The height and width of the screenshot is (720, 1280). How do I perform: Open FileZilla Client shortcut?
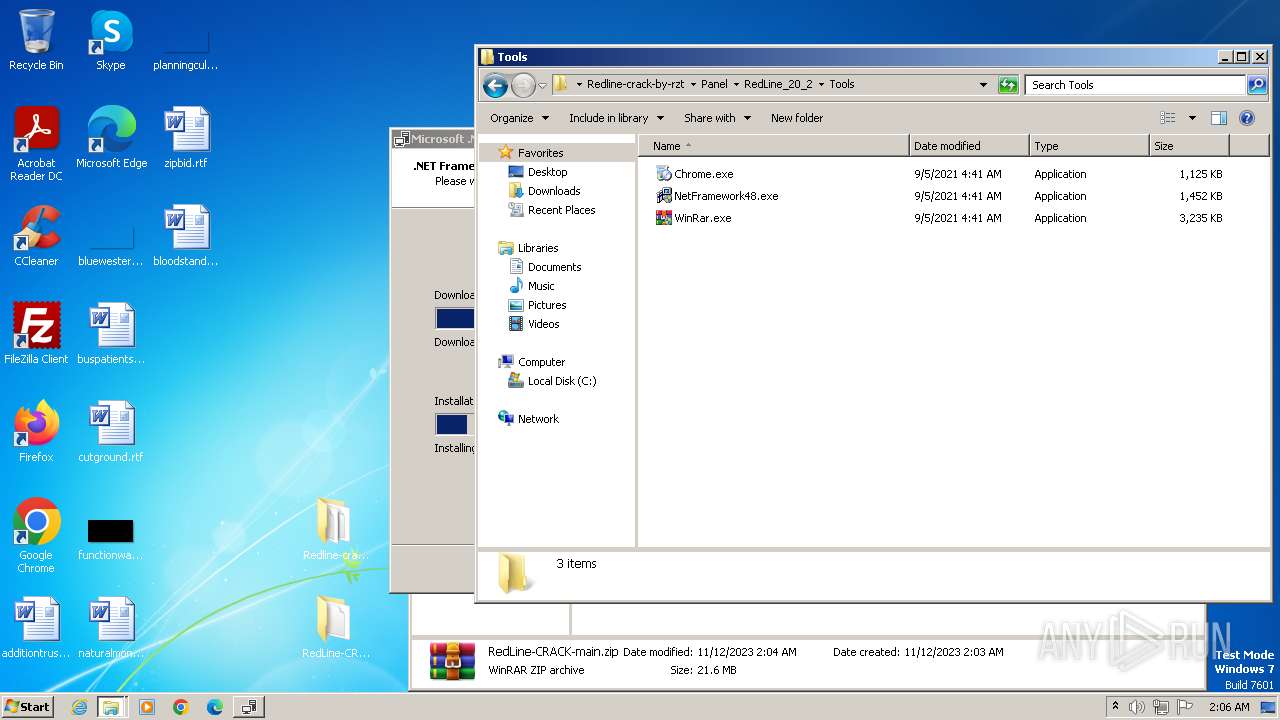36,334
